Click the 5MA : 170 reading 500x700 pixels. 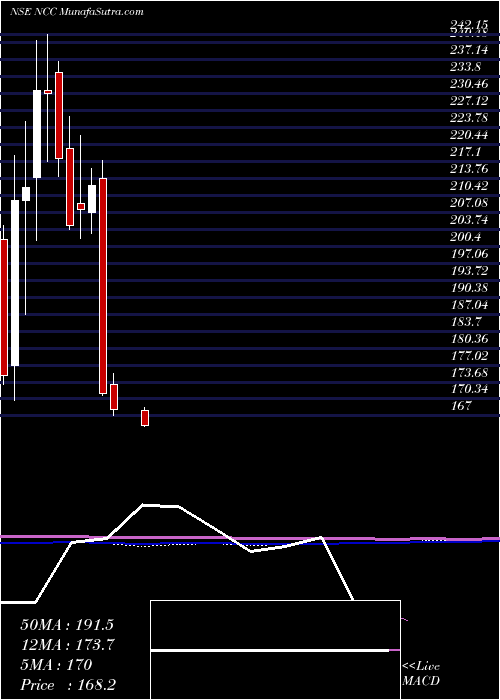56,665
